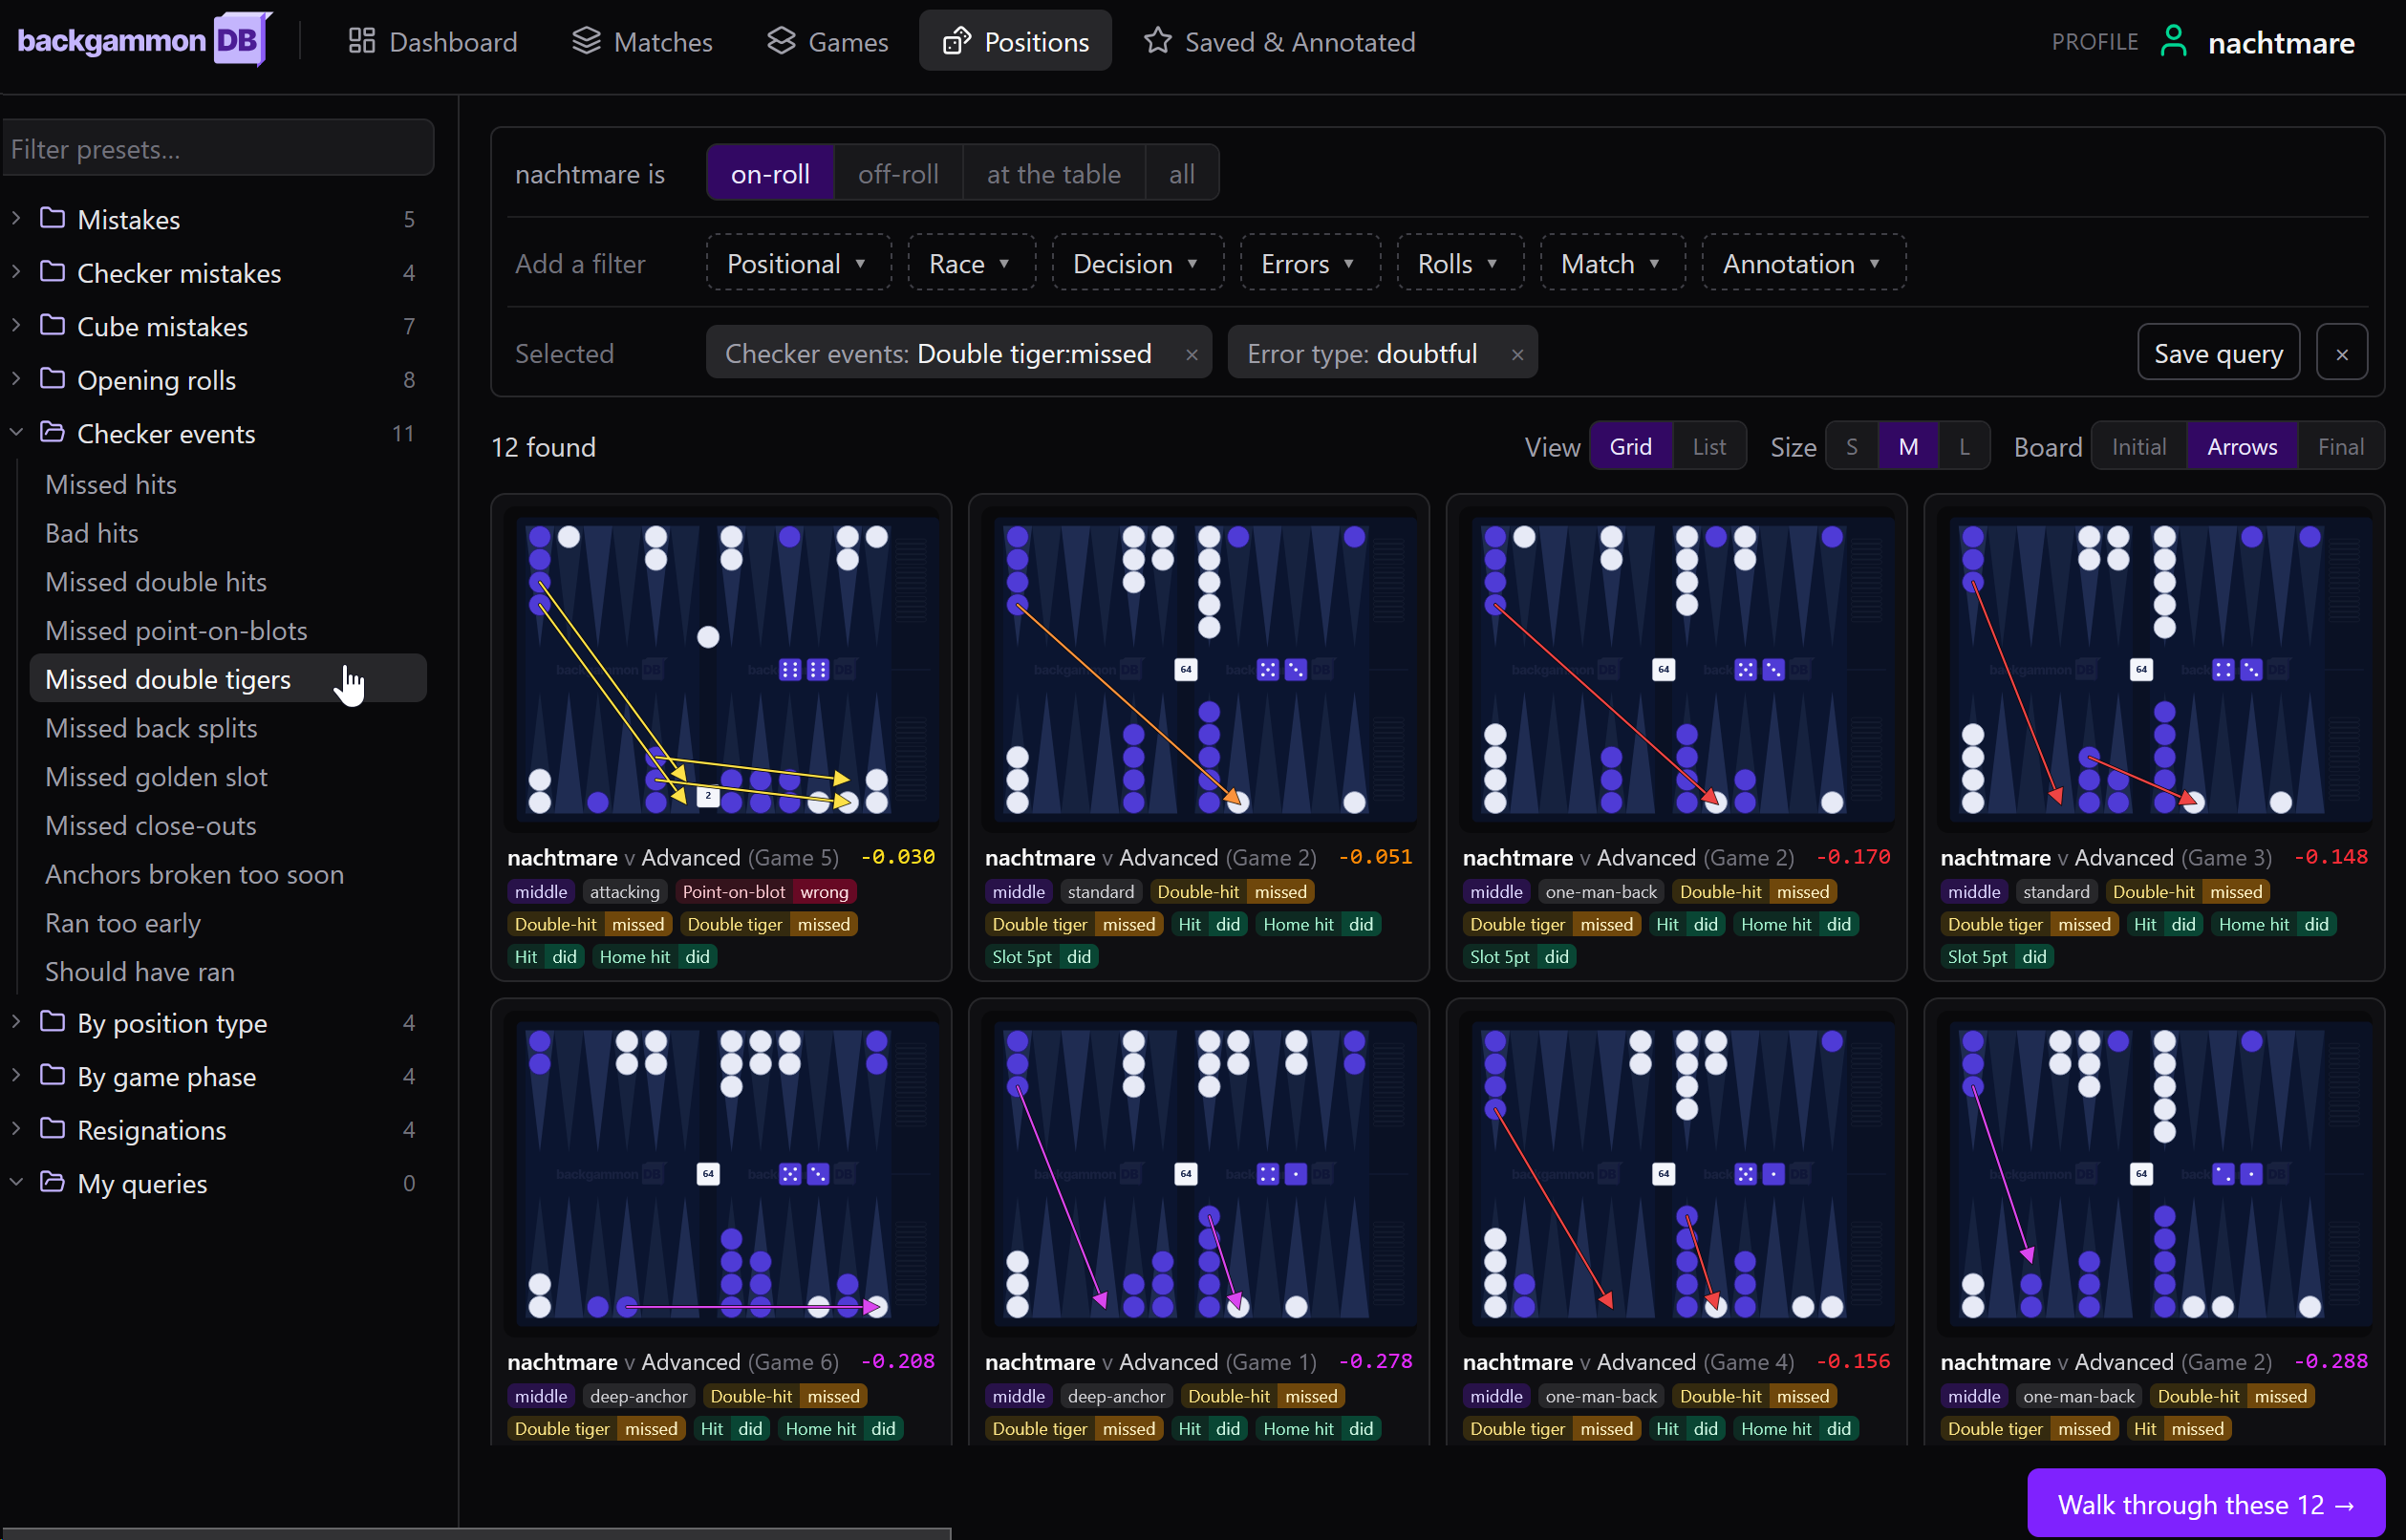
Task: Click the Mistakes folder icon
Action: tap(52, 218)
